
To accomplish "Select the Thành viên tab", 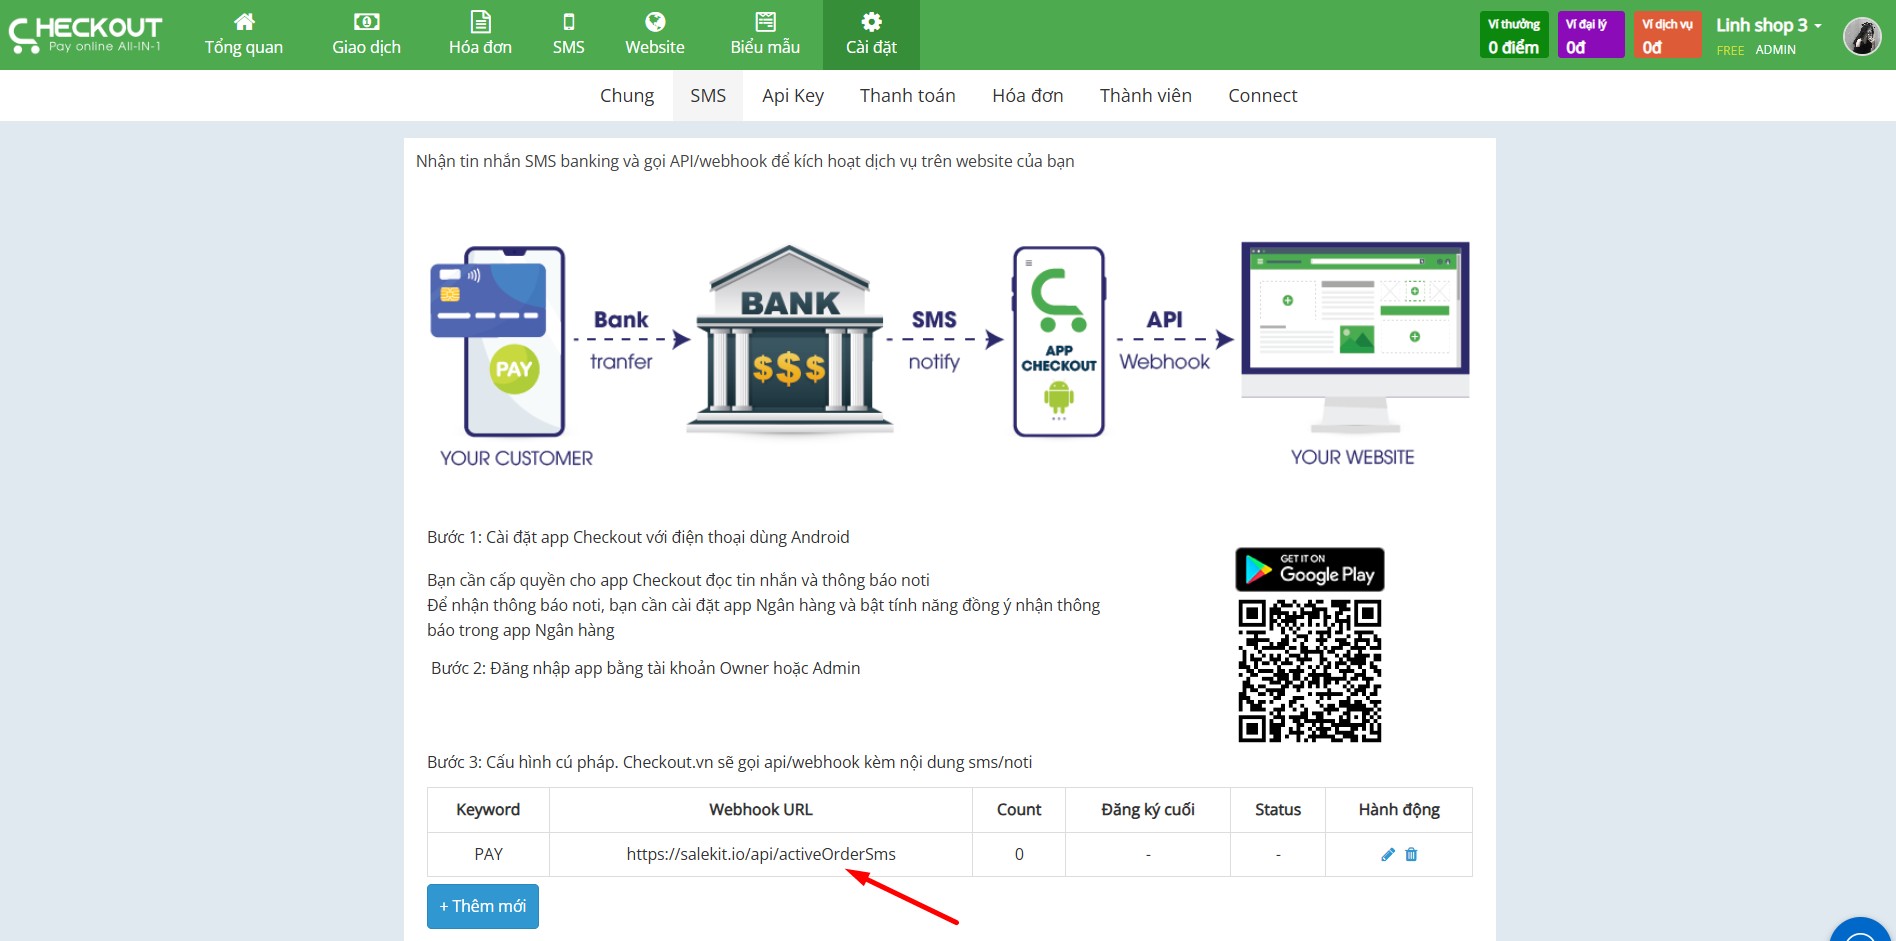I will pos(1145,96).
